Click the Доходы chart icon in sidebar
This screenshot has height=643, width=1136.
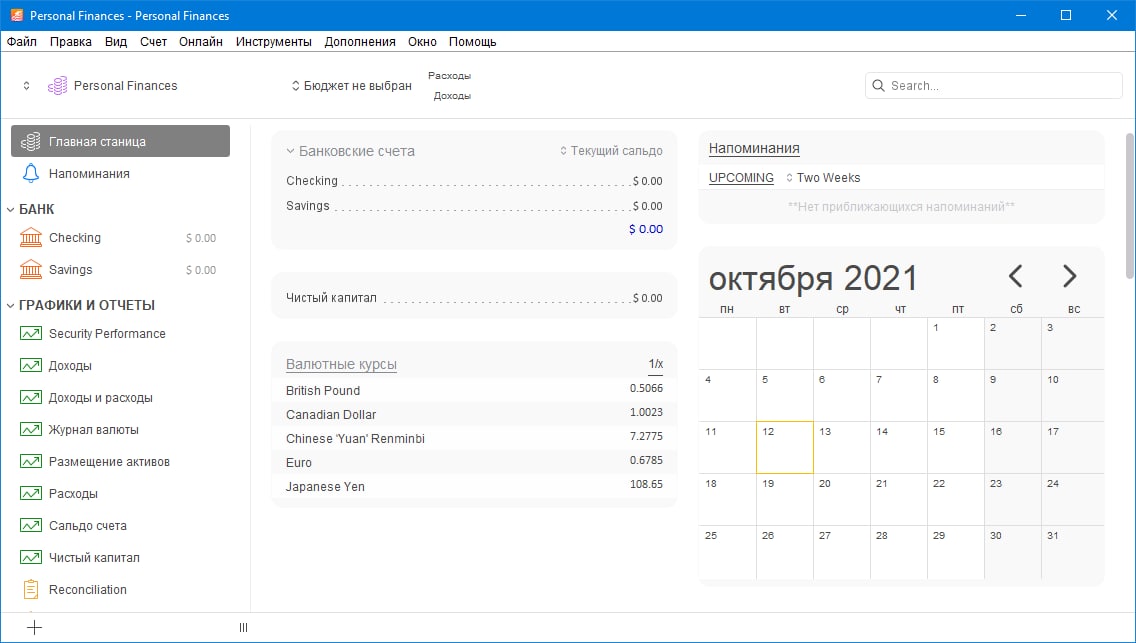pyautogui.click(x=30, y=365)
